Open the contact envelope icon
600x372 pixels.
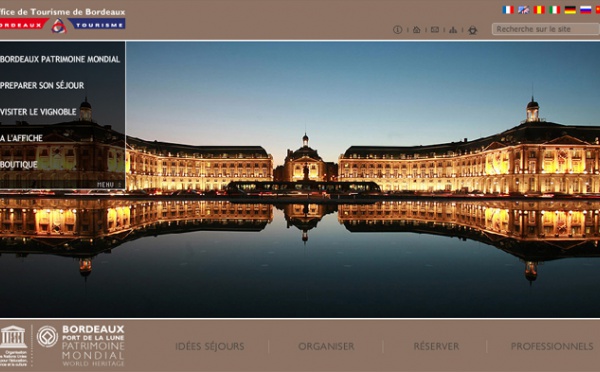[435, 29]
